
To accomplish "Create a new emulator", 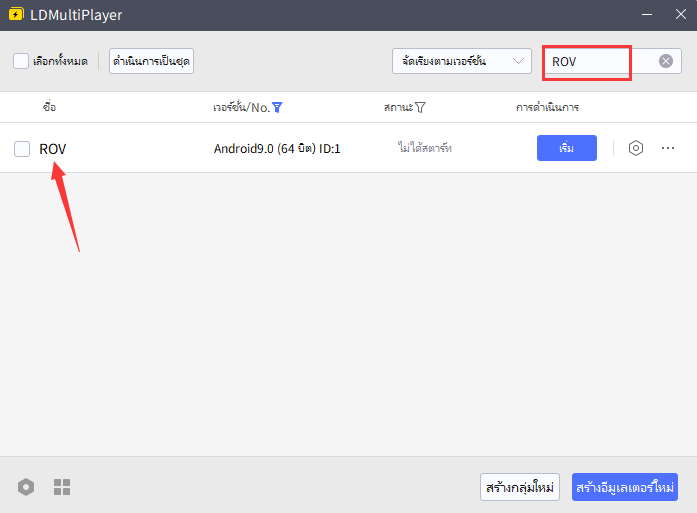I will [625, 487].
